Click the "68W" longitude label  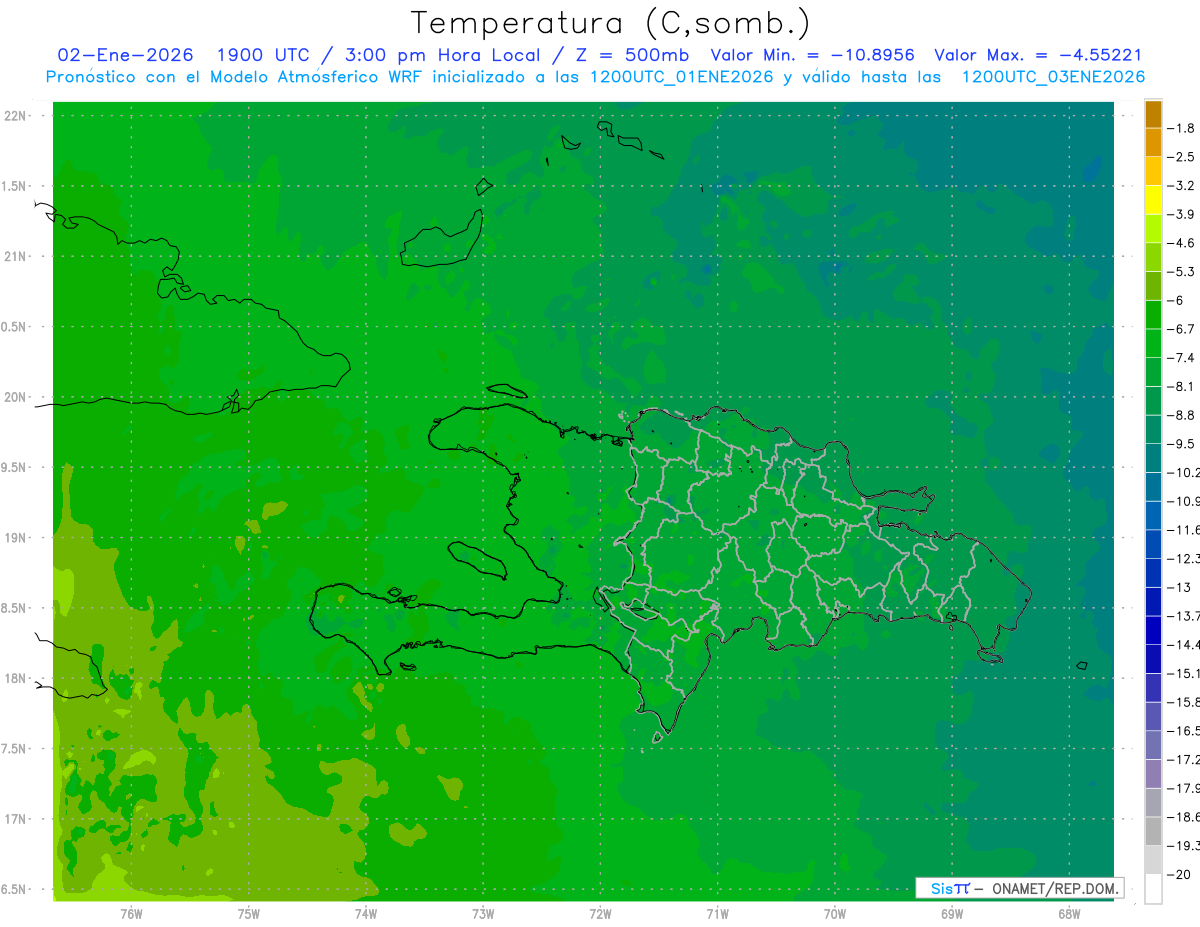[x=1069, y=914]
